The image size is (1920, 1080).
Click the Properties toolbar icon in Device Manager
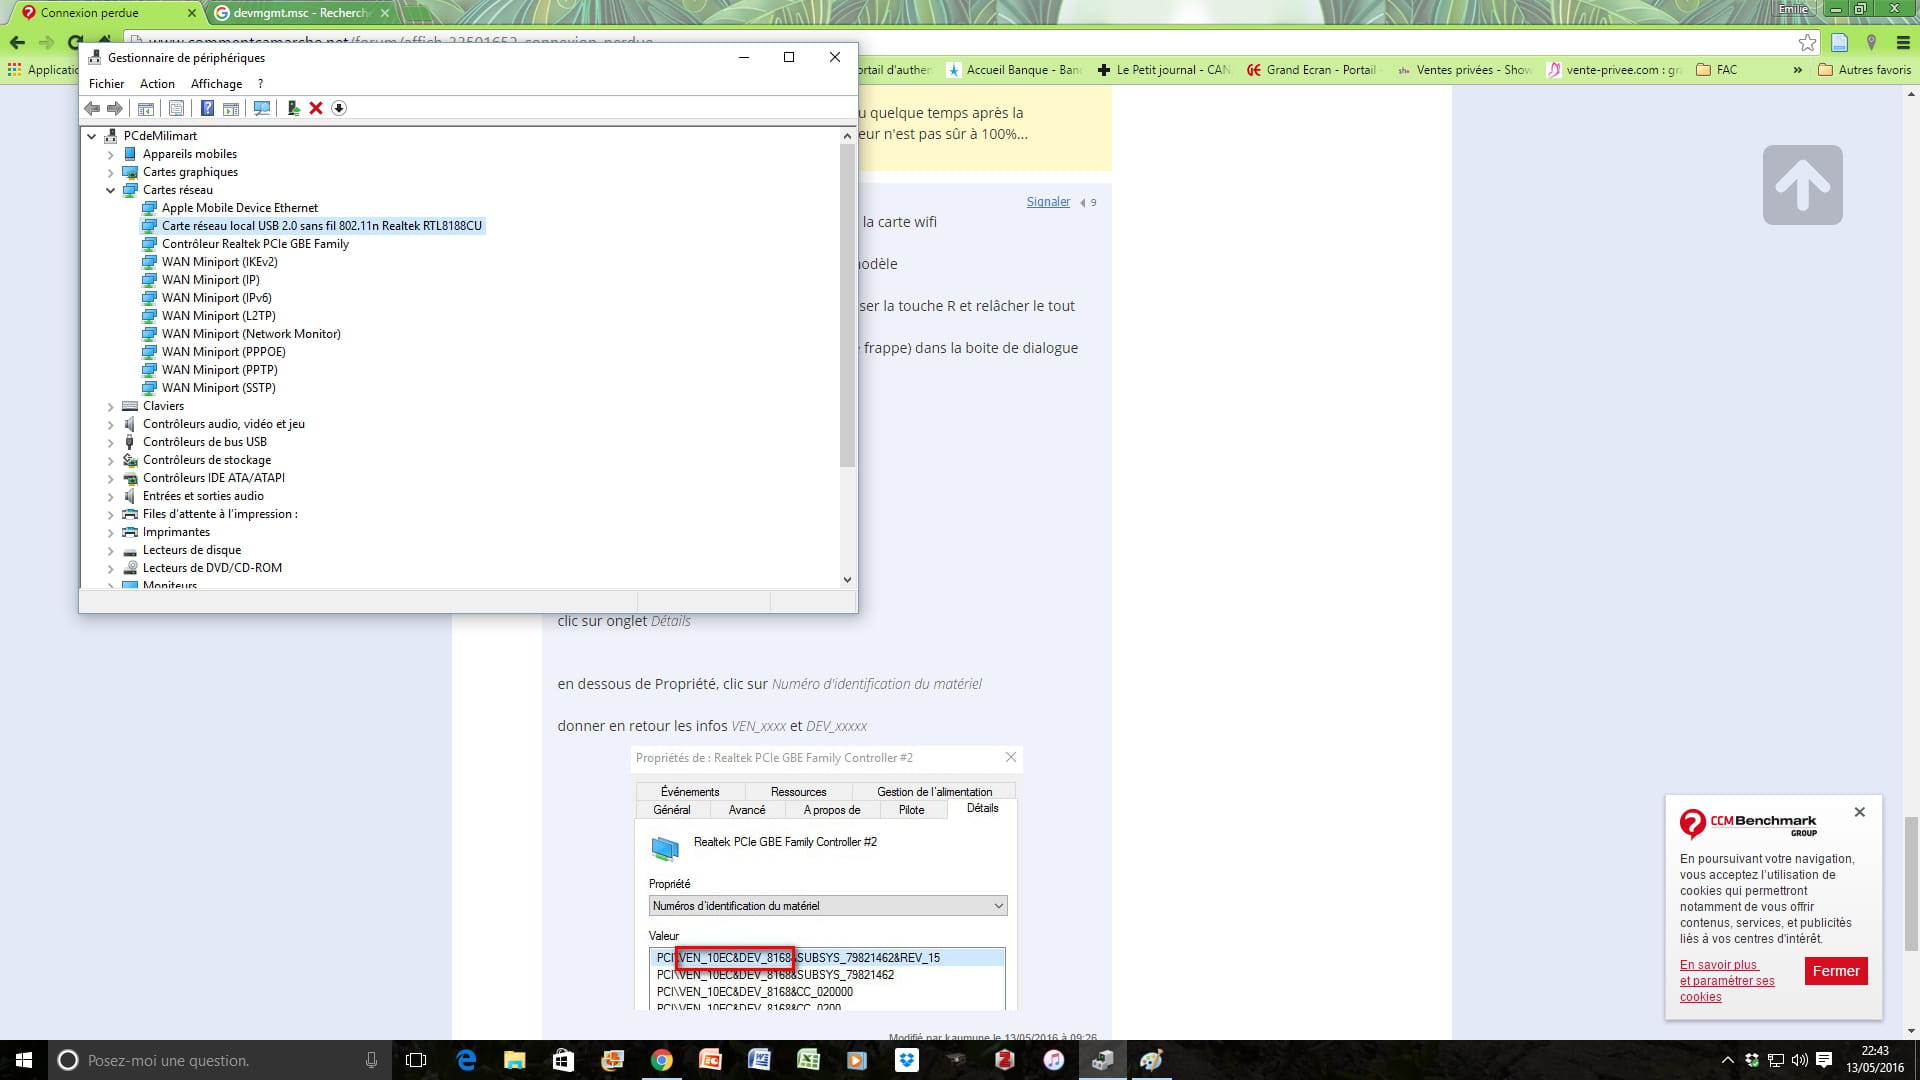pos(176,108)
